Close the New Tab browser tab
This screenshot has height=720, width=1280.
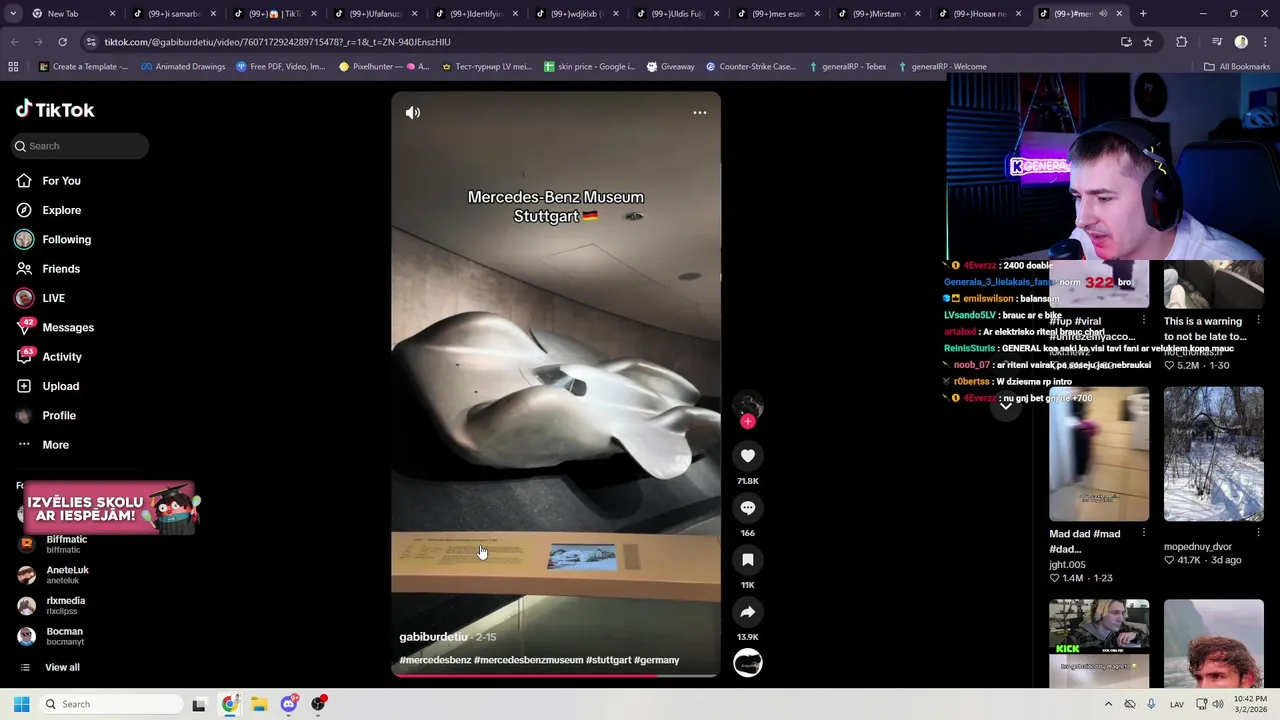click(x=112, y=14)
